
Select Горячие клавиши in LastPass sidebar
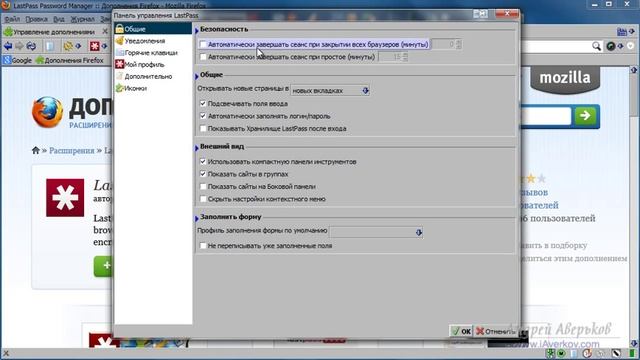point(153,53)
